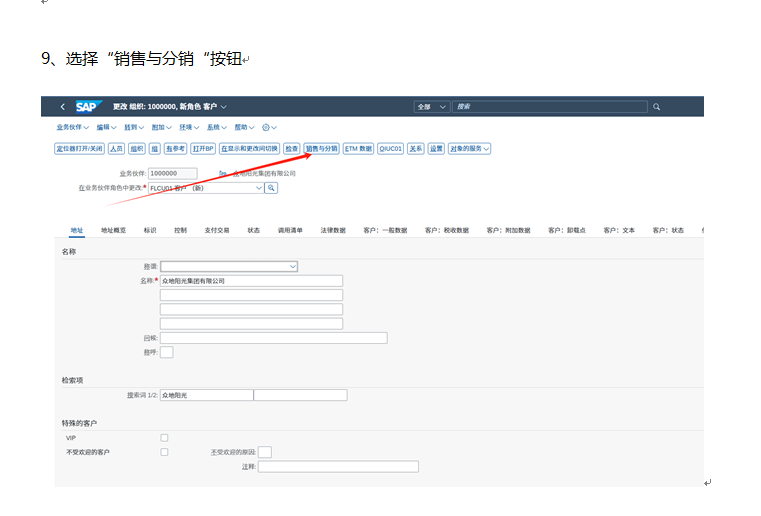Image resolution: width=761 pixels, height=516 pixels.
Task: Expand the title salutation dropdown under 名称
Action: [x=293, y=267]
